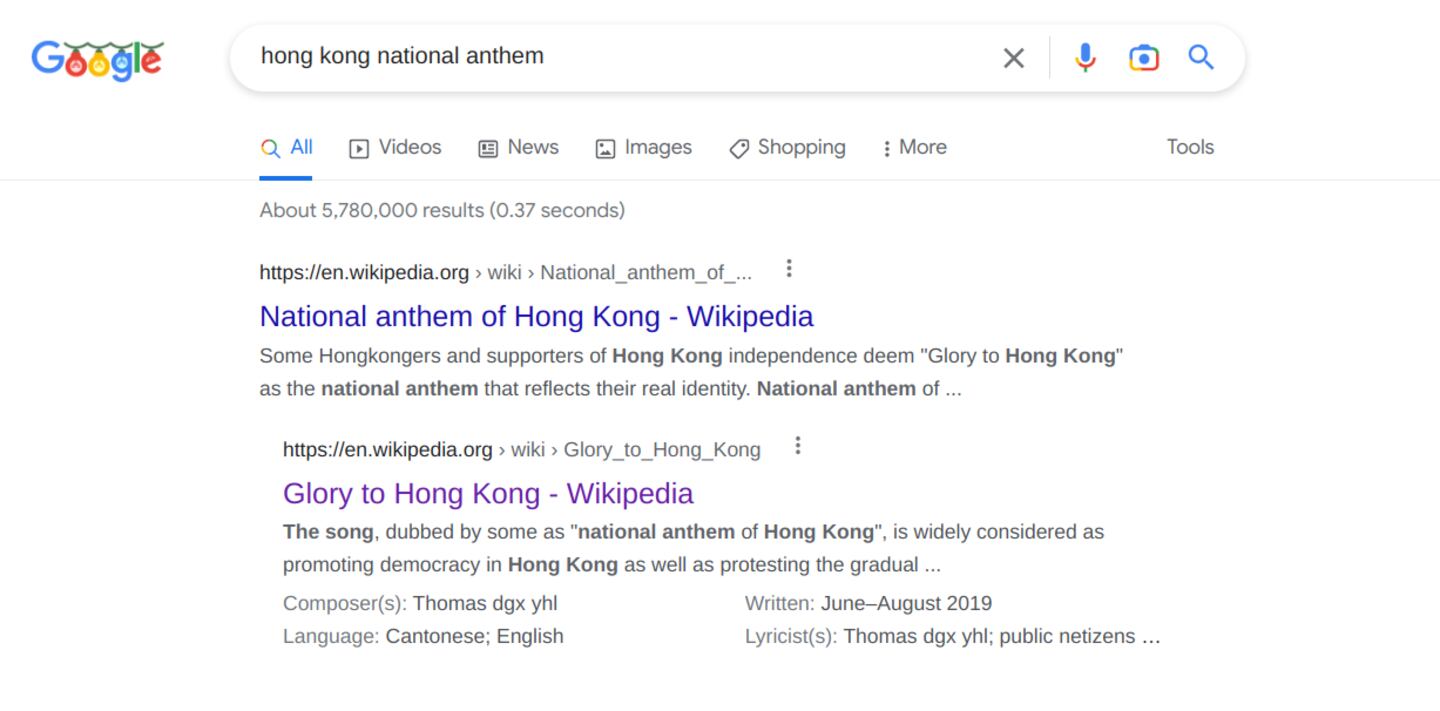Switch to the Videos tab
This screenshot has width=1440, height=711.
[395, 148]
